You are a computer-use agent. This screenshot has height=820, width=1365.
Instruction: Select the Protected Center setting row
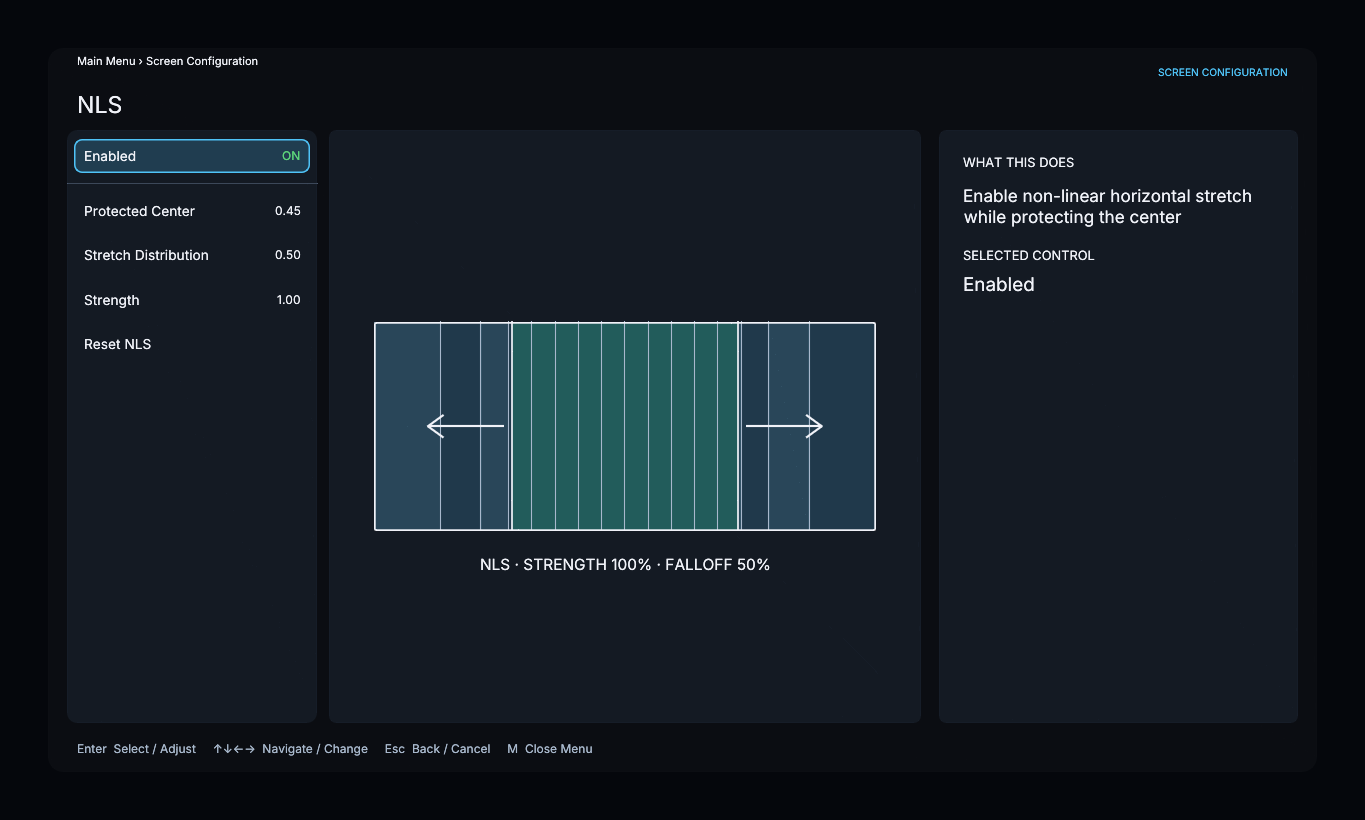(x=192, y=211)
